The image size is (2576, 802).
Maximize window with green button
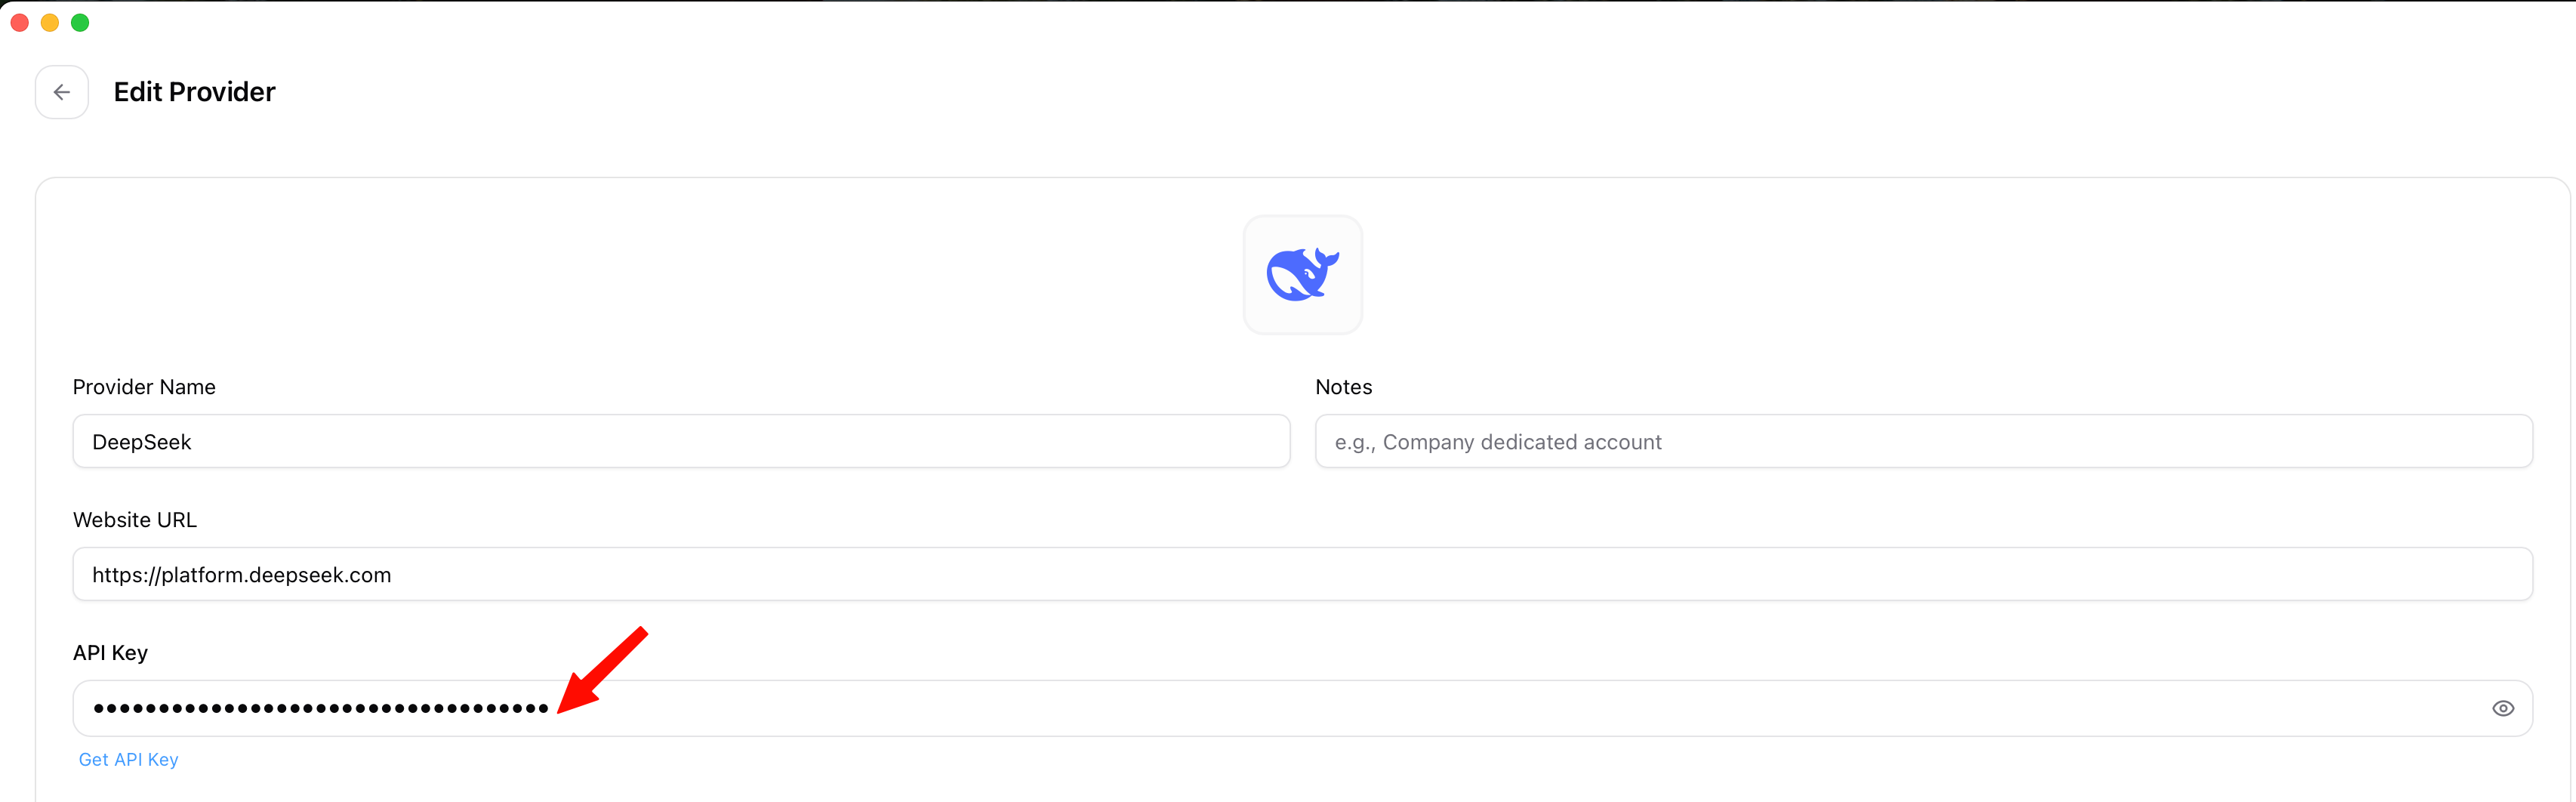pos(80,22)
